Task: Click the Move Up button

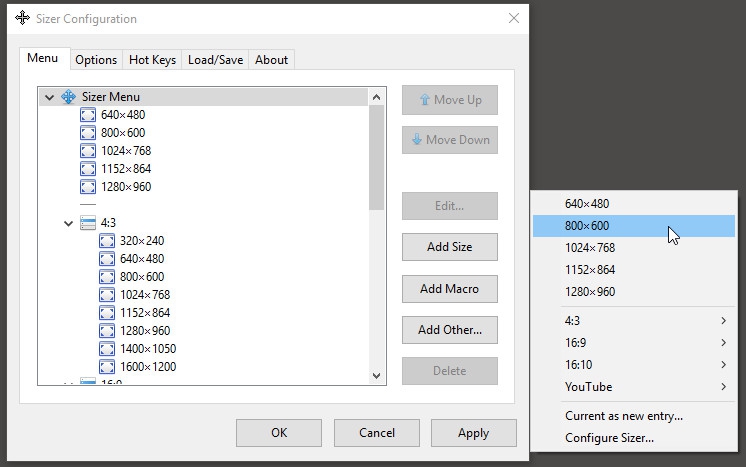Action: point(450,100)
